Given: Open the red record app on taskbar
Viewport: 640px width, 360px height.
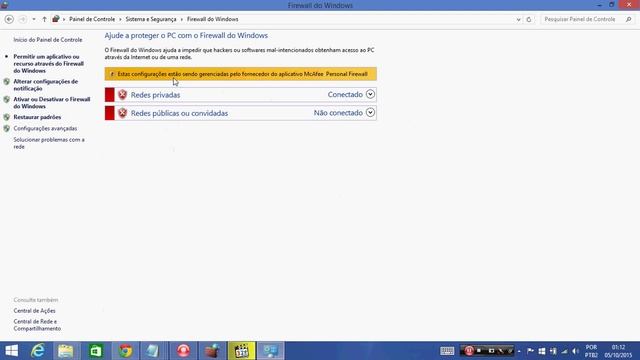Looking at the screenshot, I should point(183,351).
